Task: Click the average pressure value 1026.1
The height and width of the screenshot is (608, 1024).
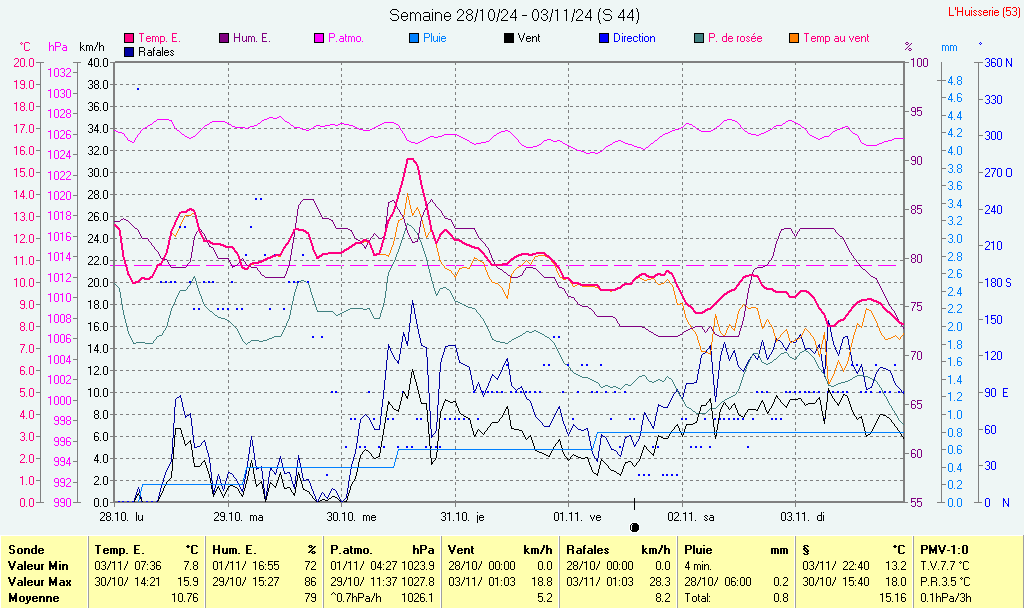Action: click(418, 598)
